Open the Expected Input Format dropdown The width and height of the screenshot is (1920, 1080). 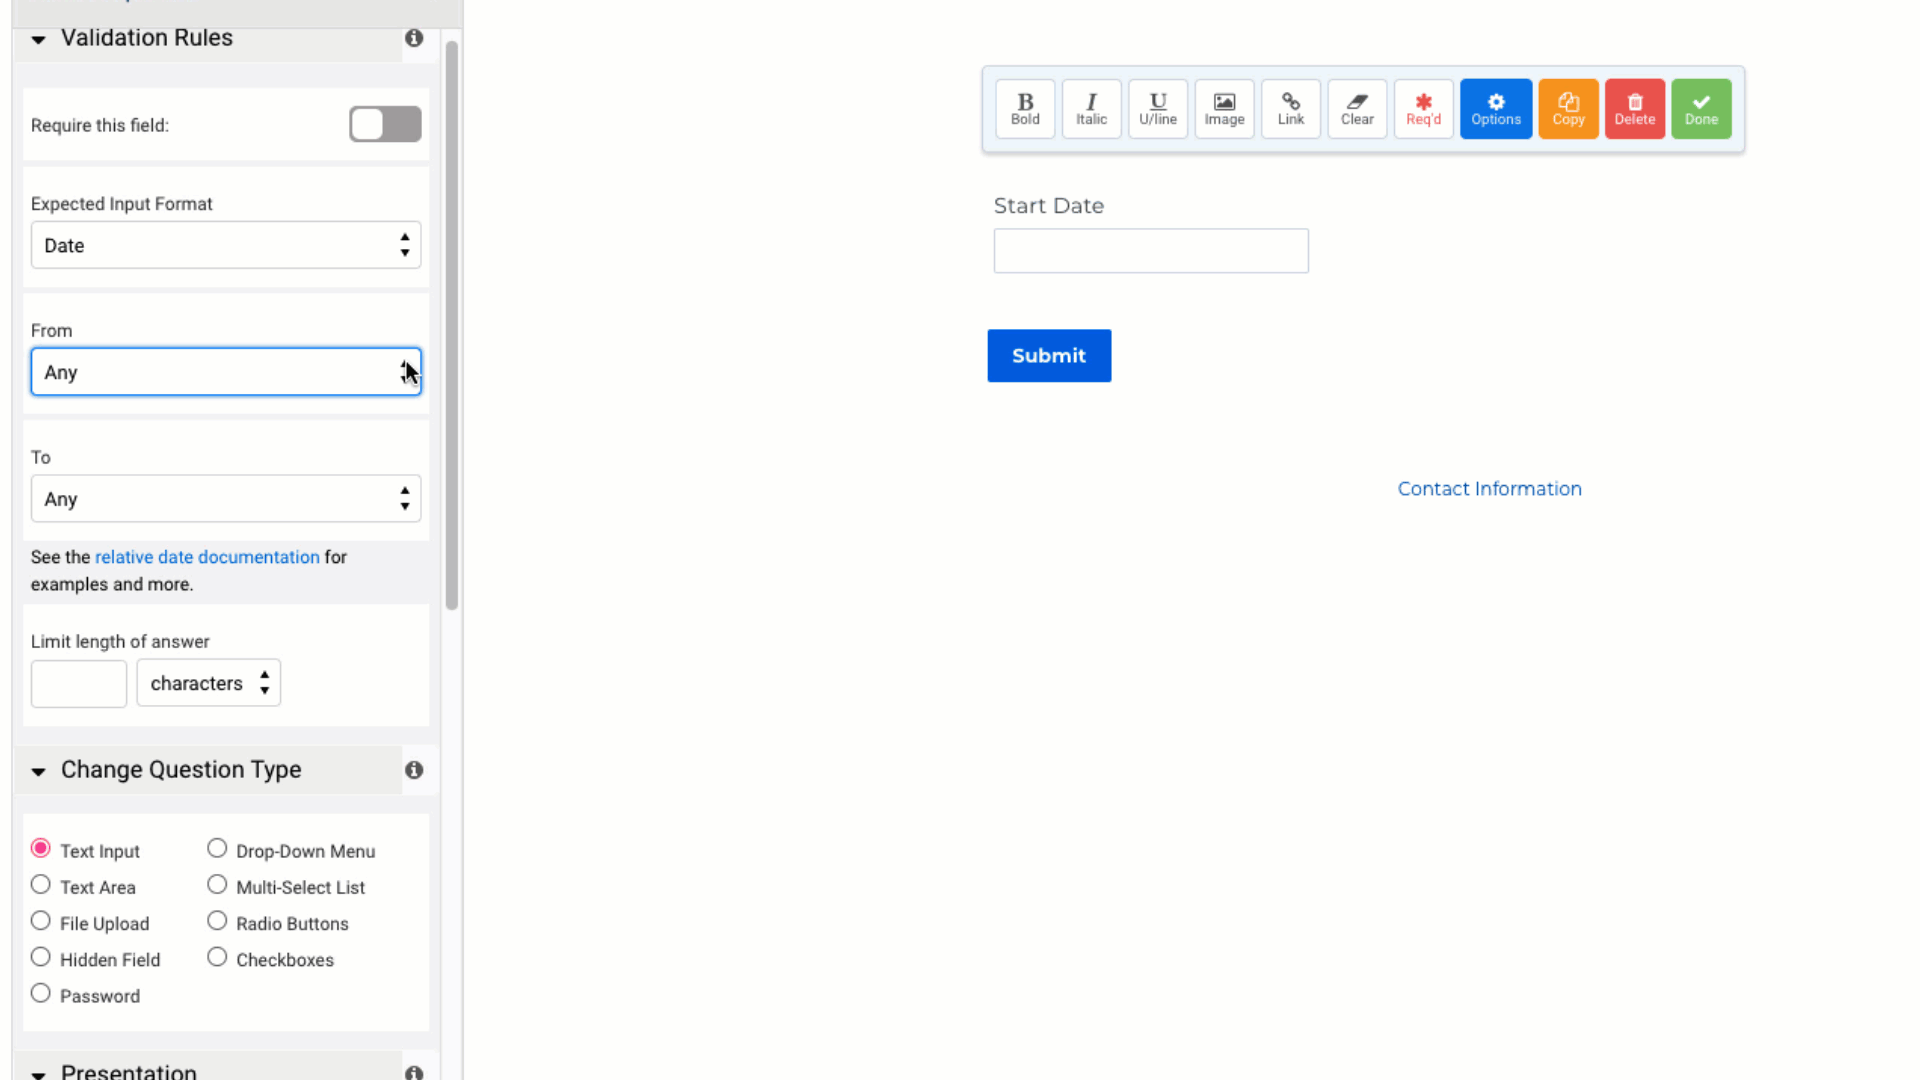coord(225,245)
